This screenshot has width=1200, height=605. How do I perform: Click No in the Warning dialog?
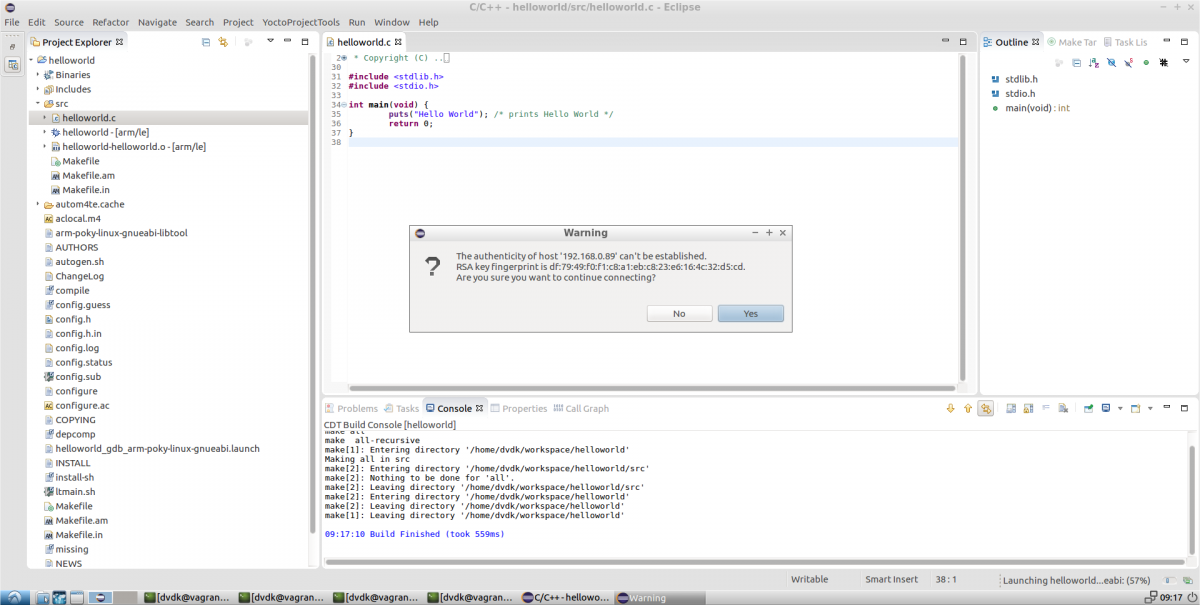679,314
